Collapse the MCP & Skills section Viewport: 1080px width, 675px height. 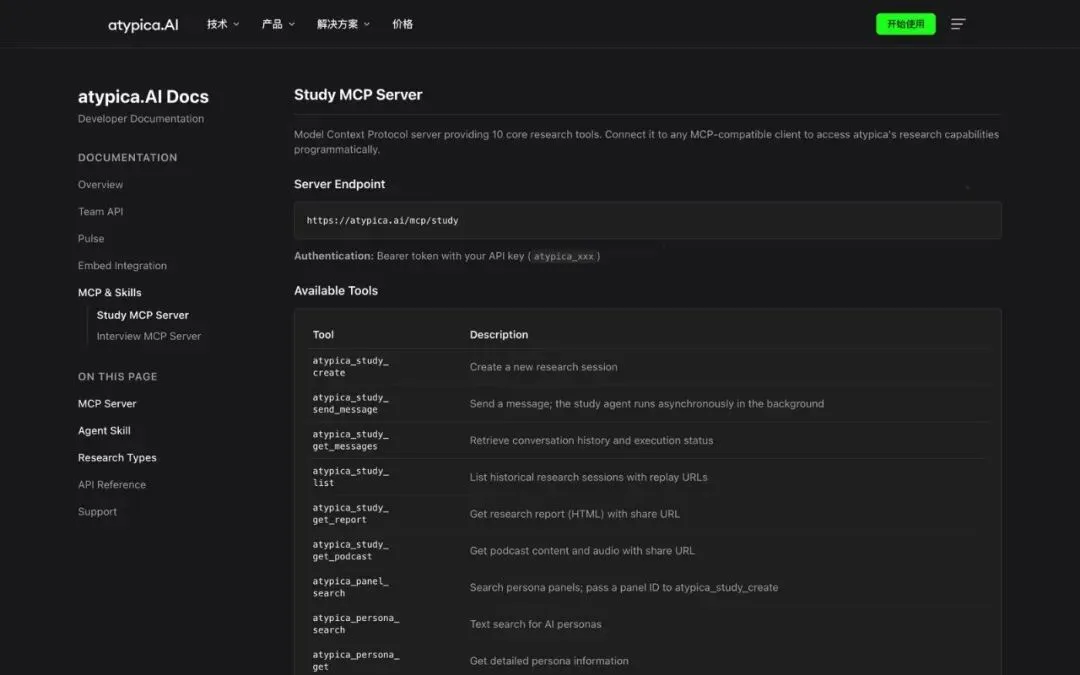[110, 292]
